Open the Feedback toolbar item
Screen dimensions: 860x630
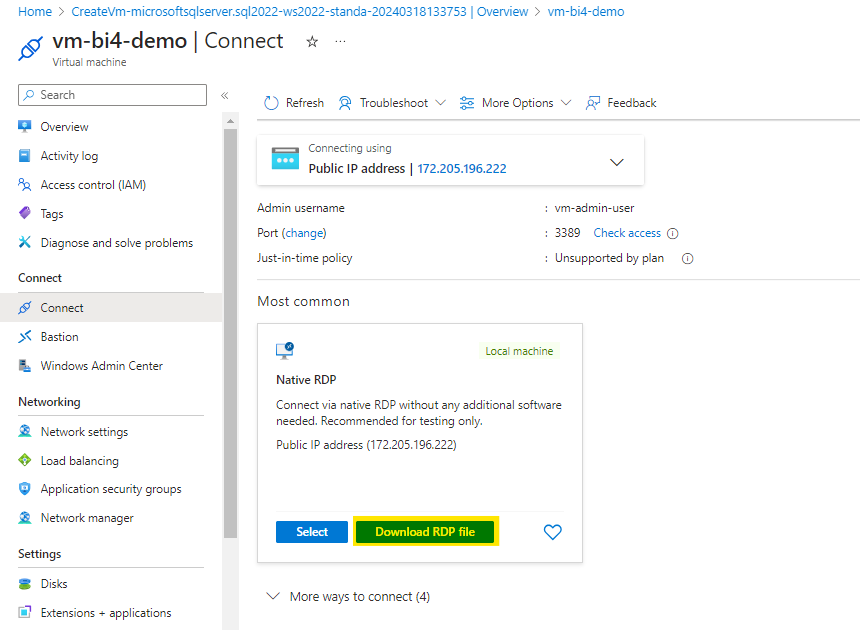click(621, 103)
